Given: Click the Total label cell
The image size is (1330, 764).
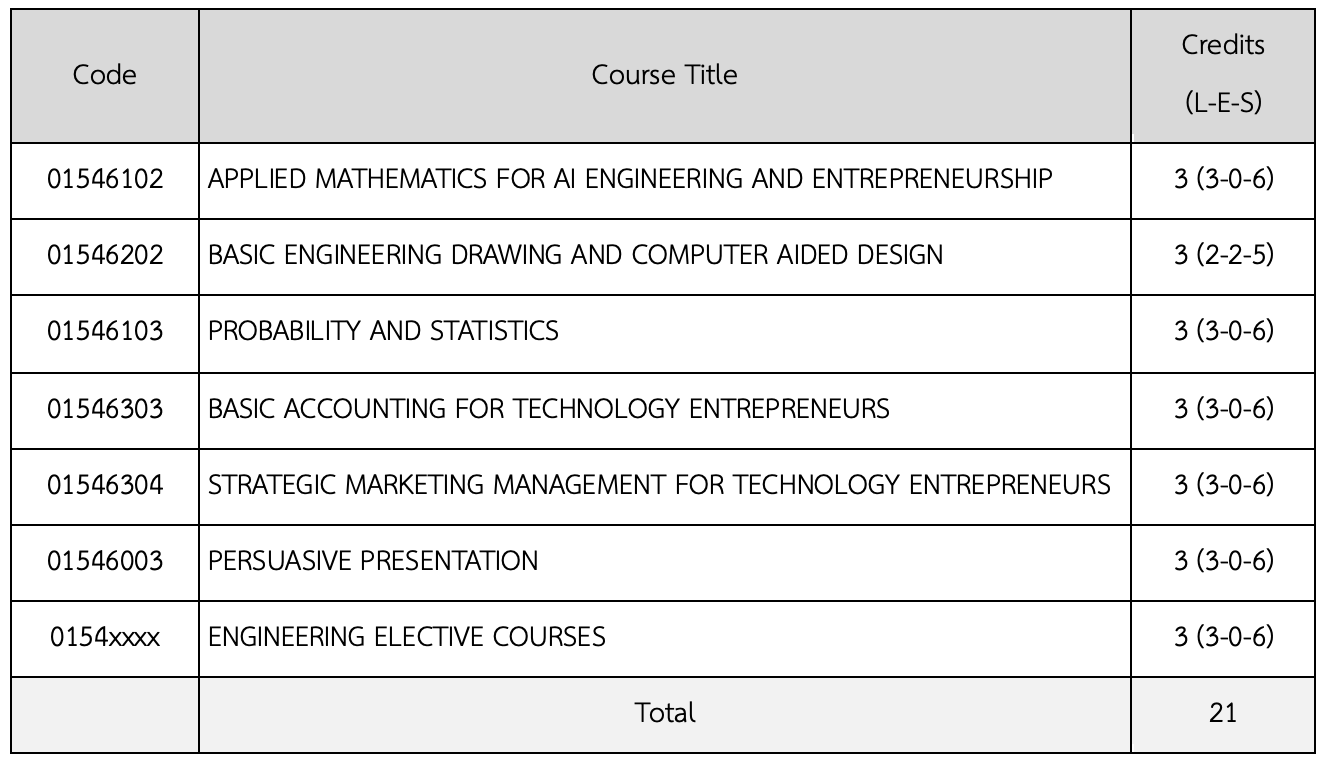Looking at the screenshot, I should coord(664,713).
